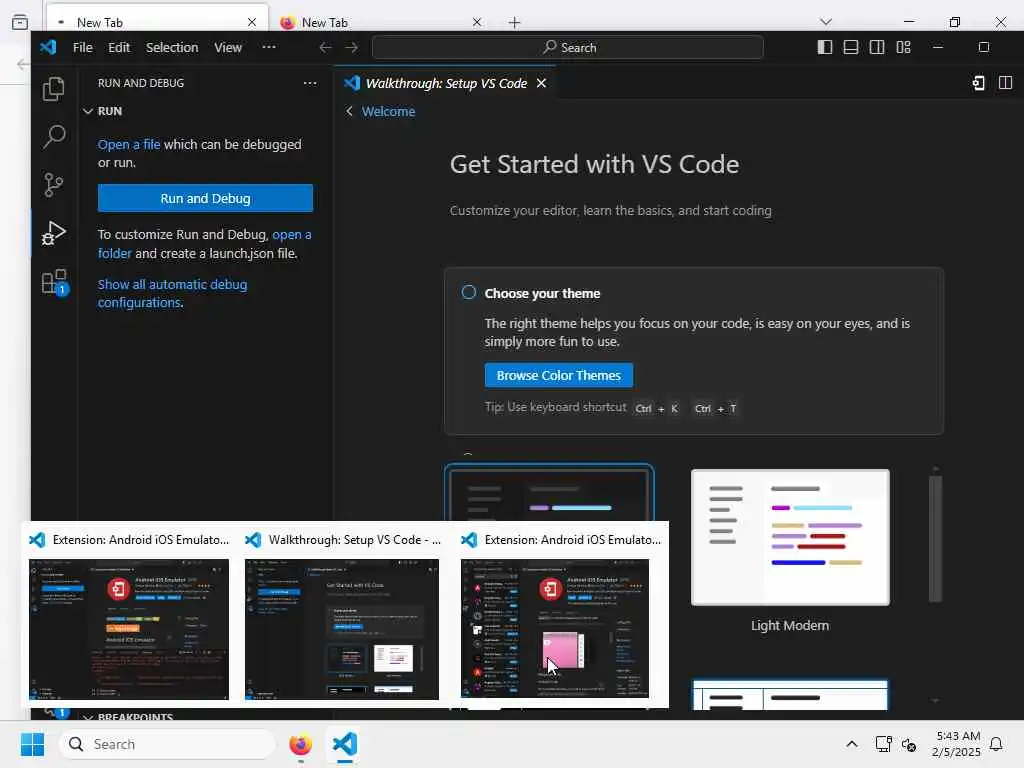Go forward with the navigation arrow

pos(351,48)
